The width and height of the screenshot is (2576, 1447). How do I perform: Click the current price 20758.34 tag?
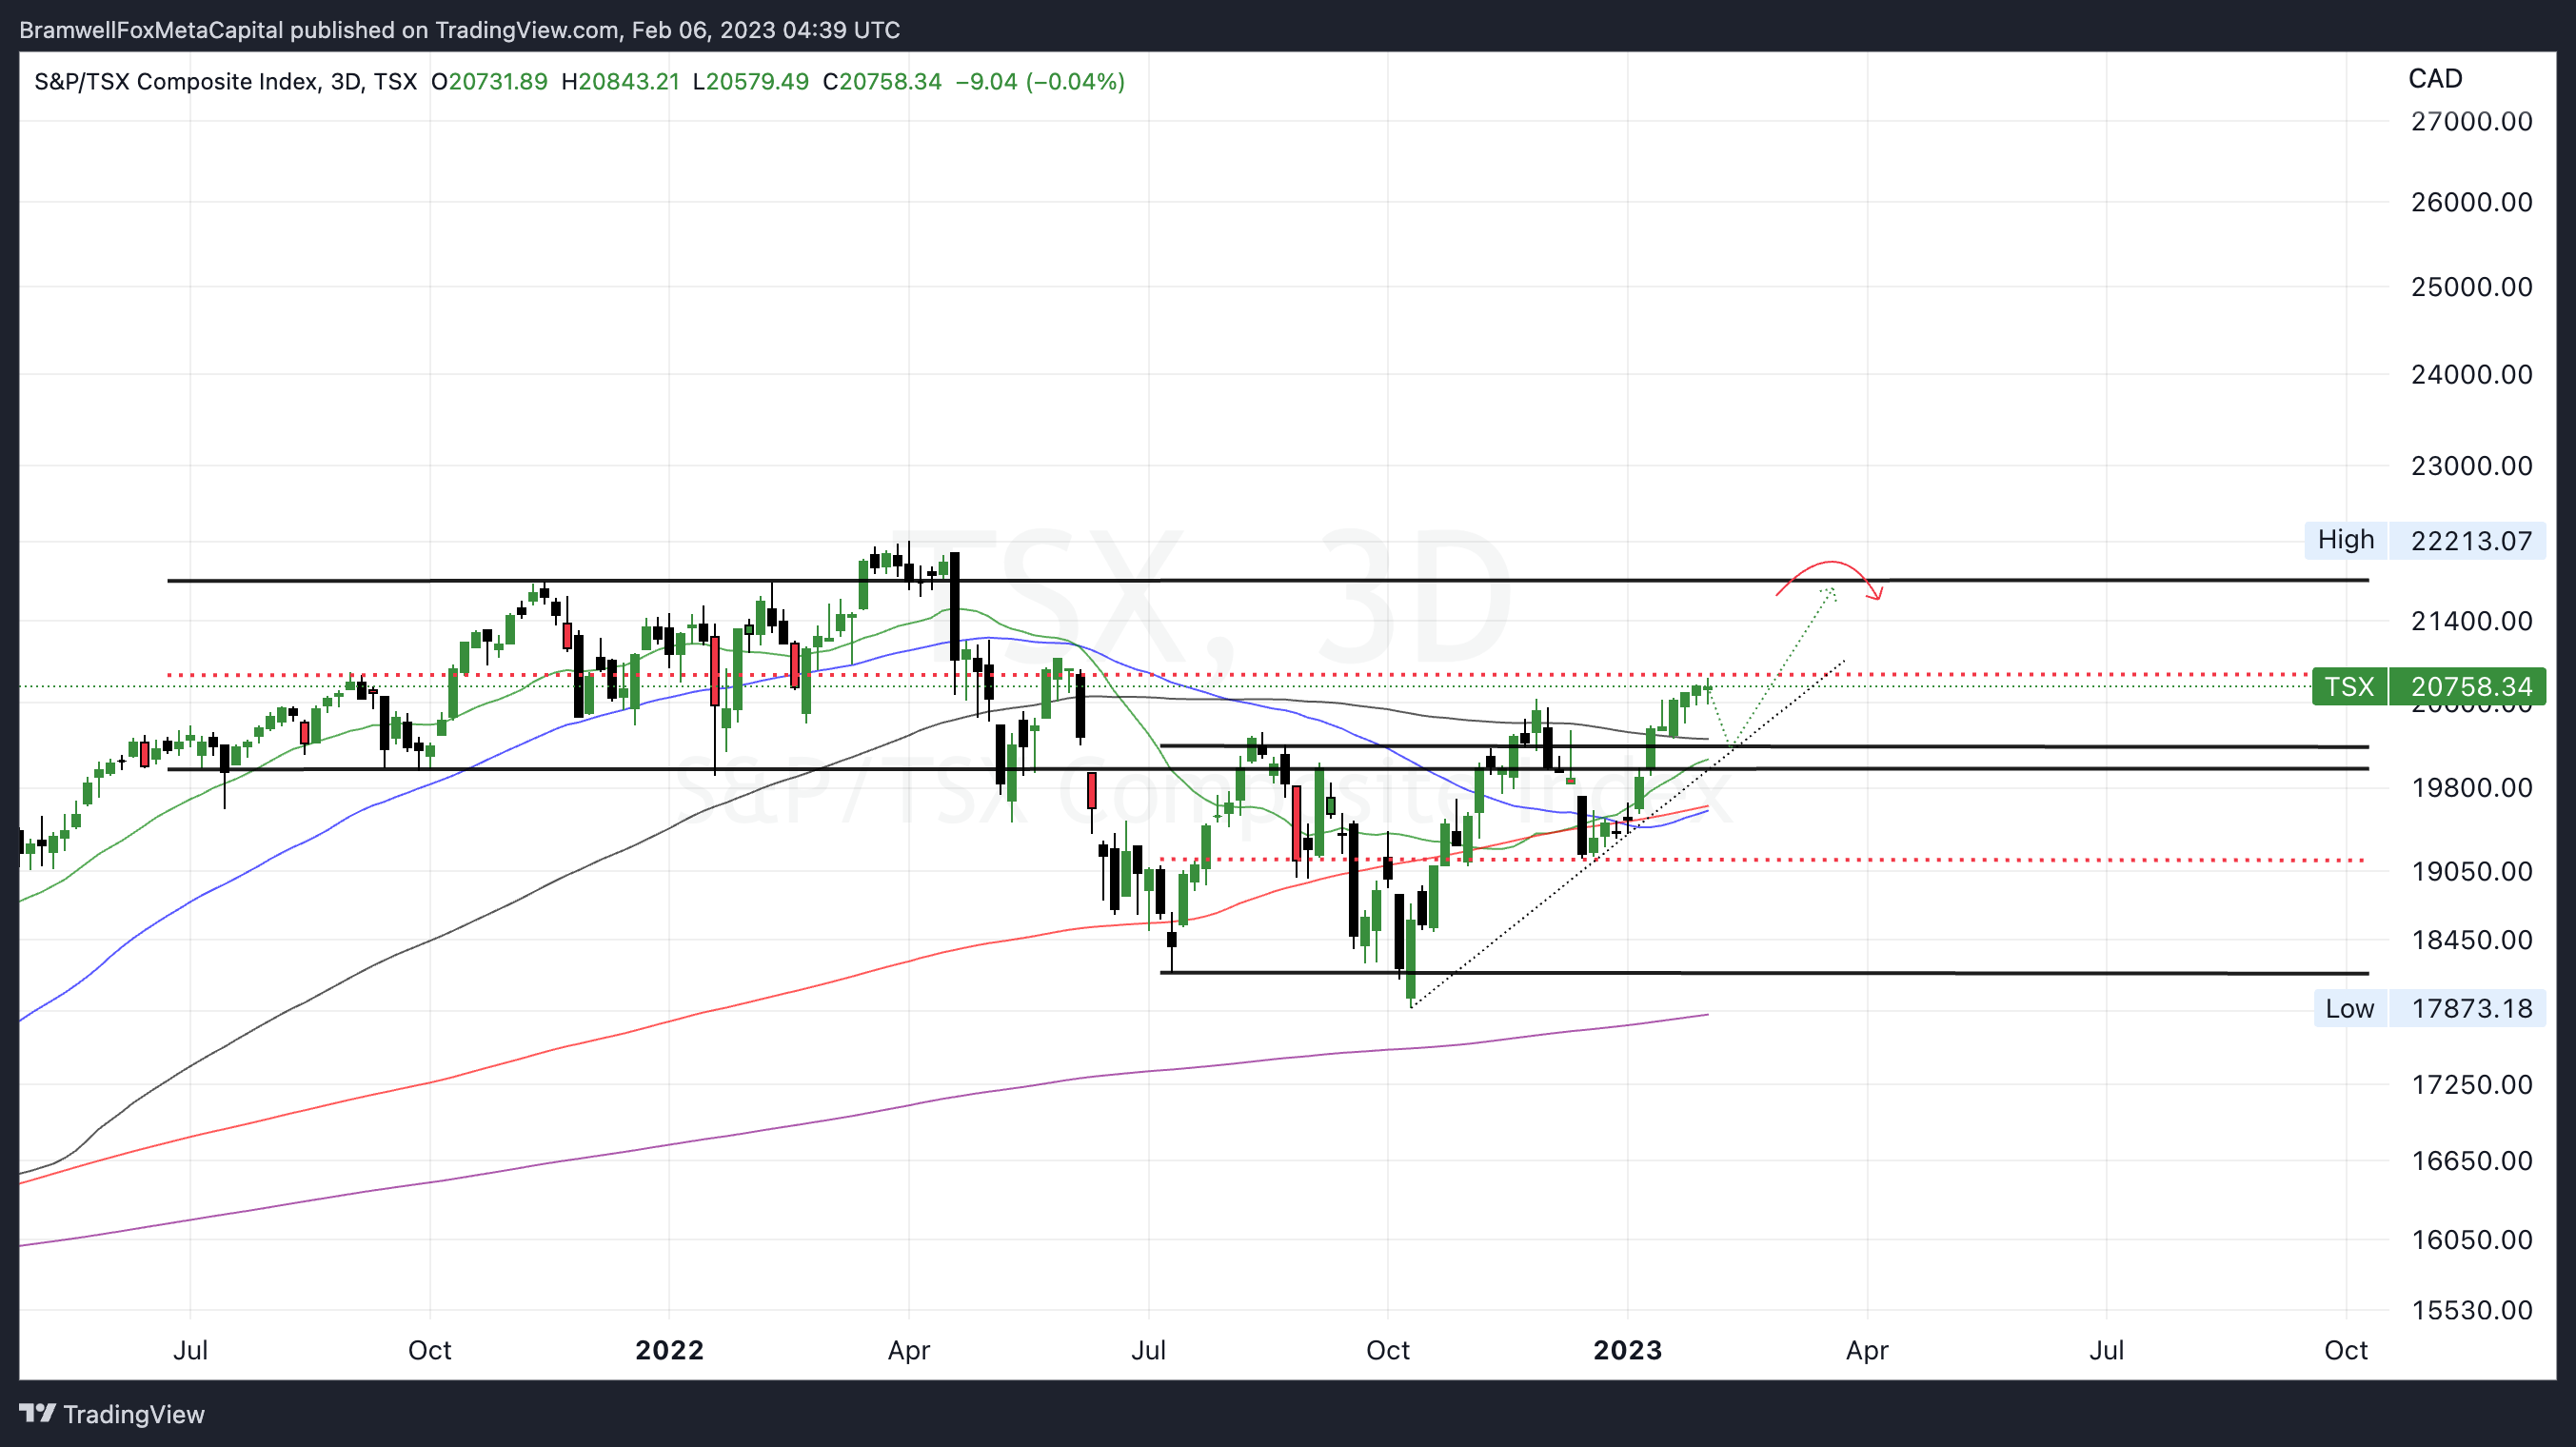click(x=2468, y=687)
